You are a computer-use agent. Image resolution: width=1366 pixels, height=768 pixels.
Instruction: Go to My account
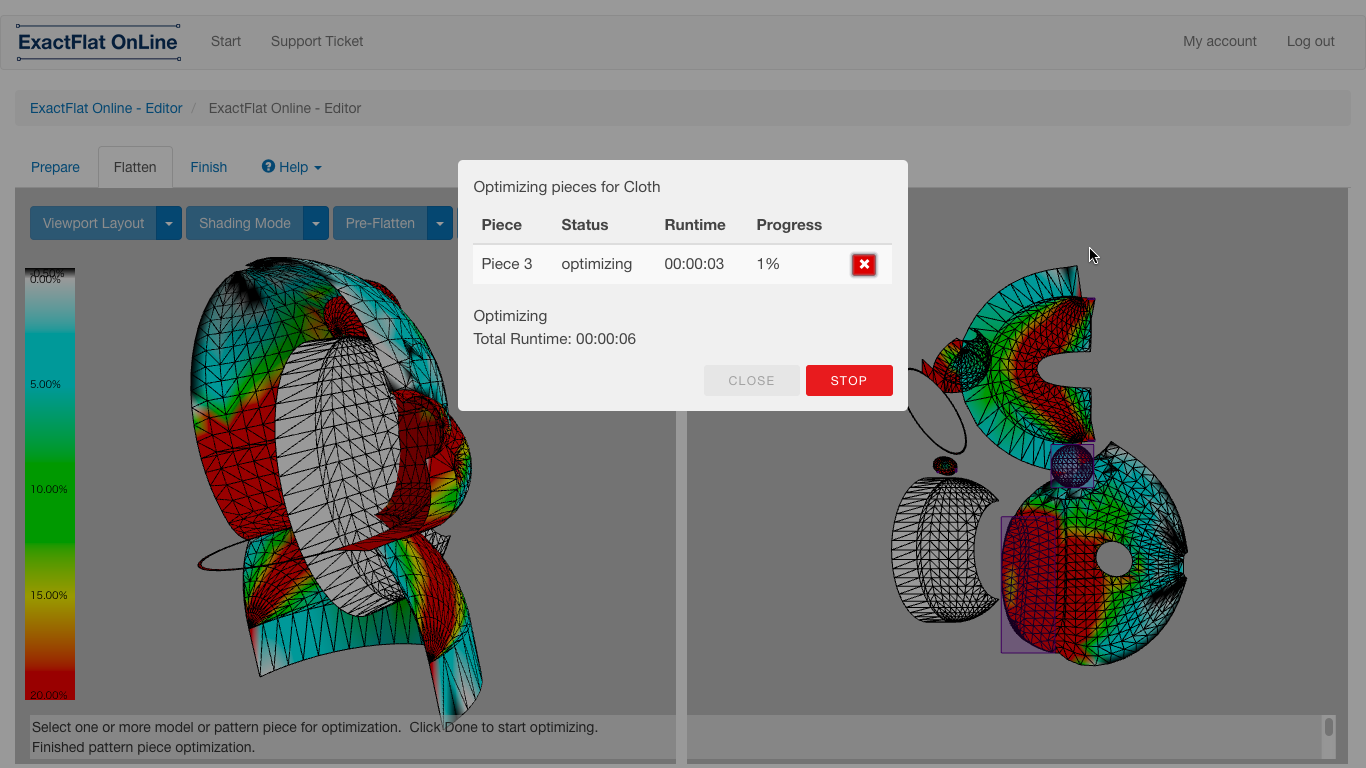pos(1219,41)
